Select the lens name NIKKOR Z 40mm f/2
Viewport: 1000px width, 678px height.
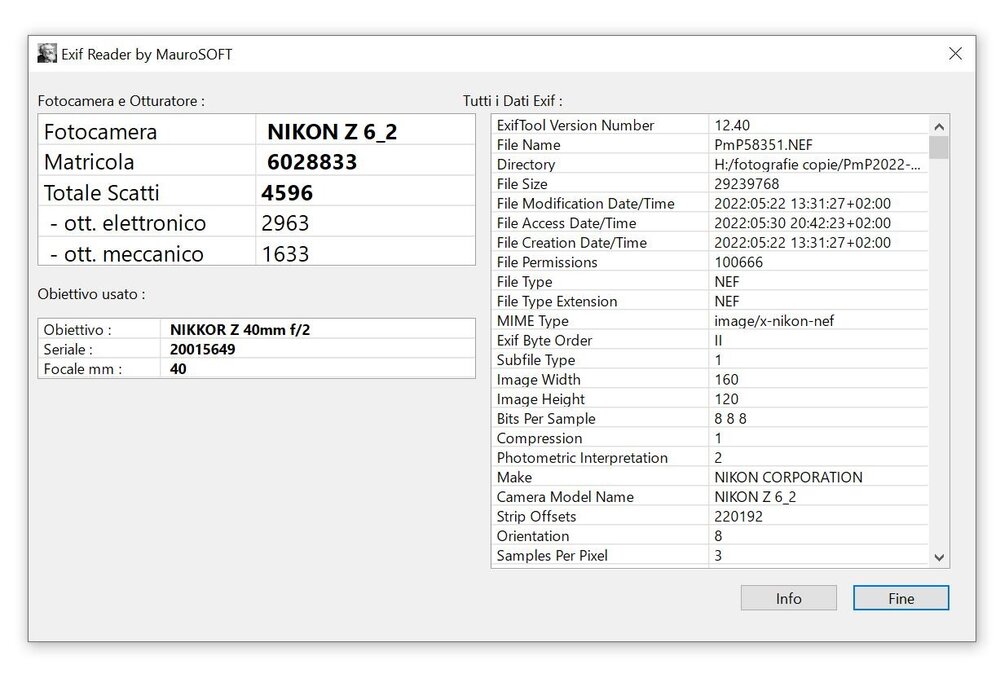click(x=240, y=330)
